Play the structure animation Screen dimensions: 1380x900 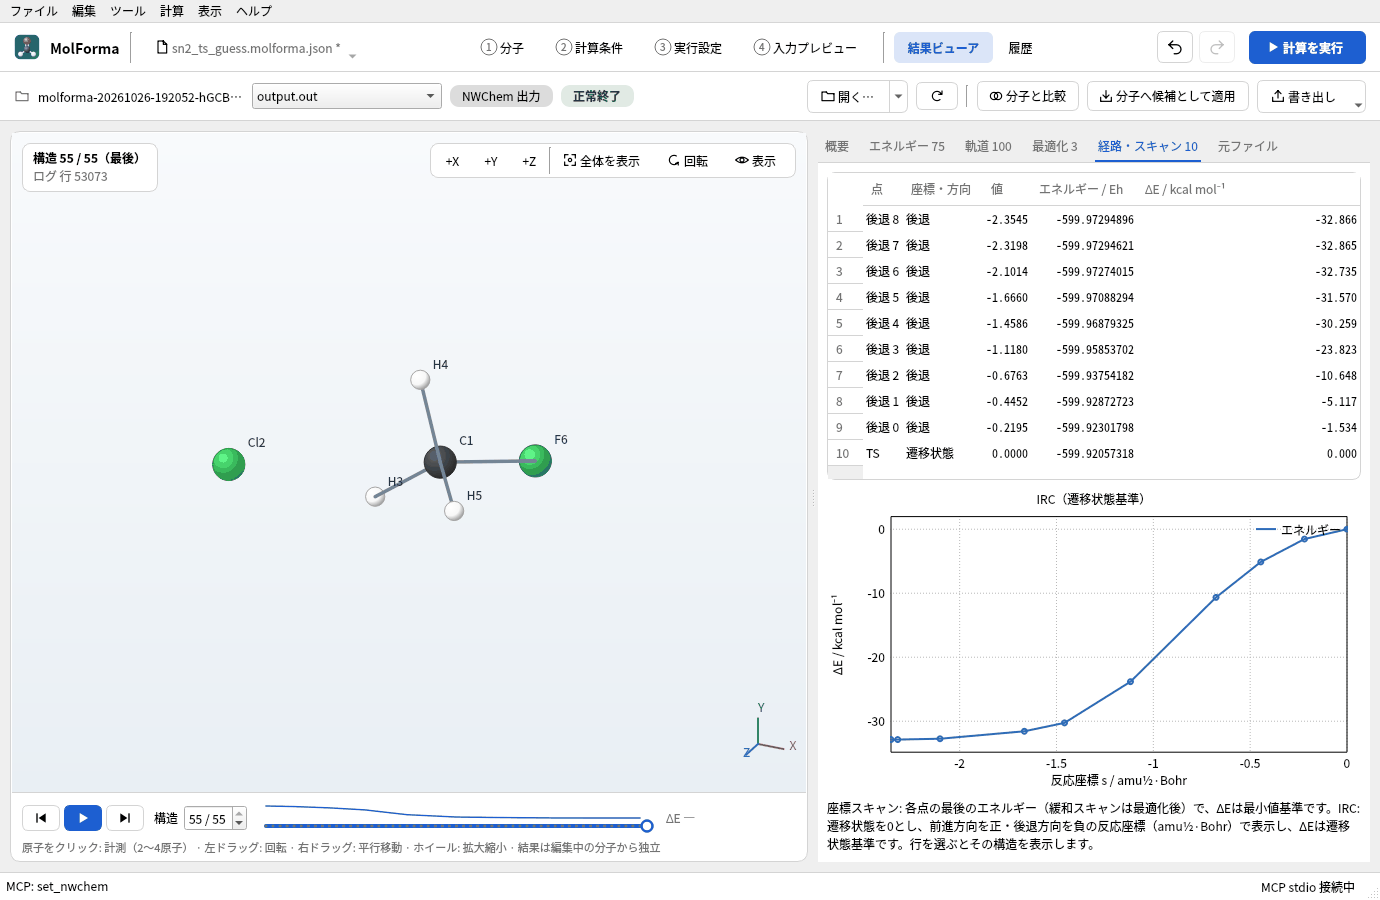[x=83, y=818]
